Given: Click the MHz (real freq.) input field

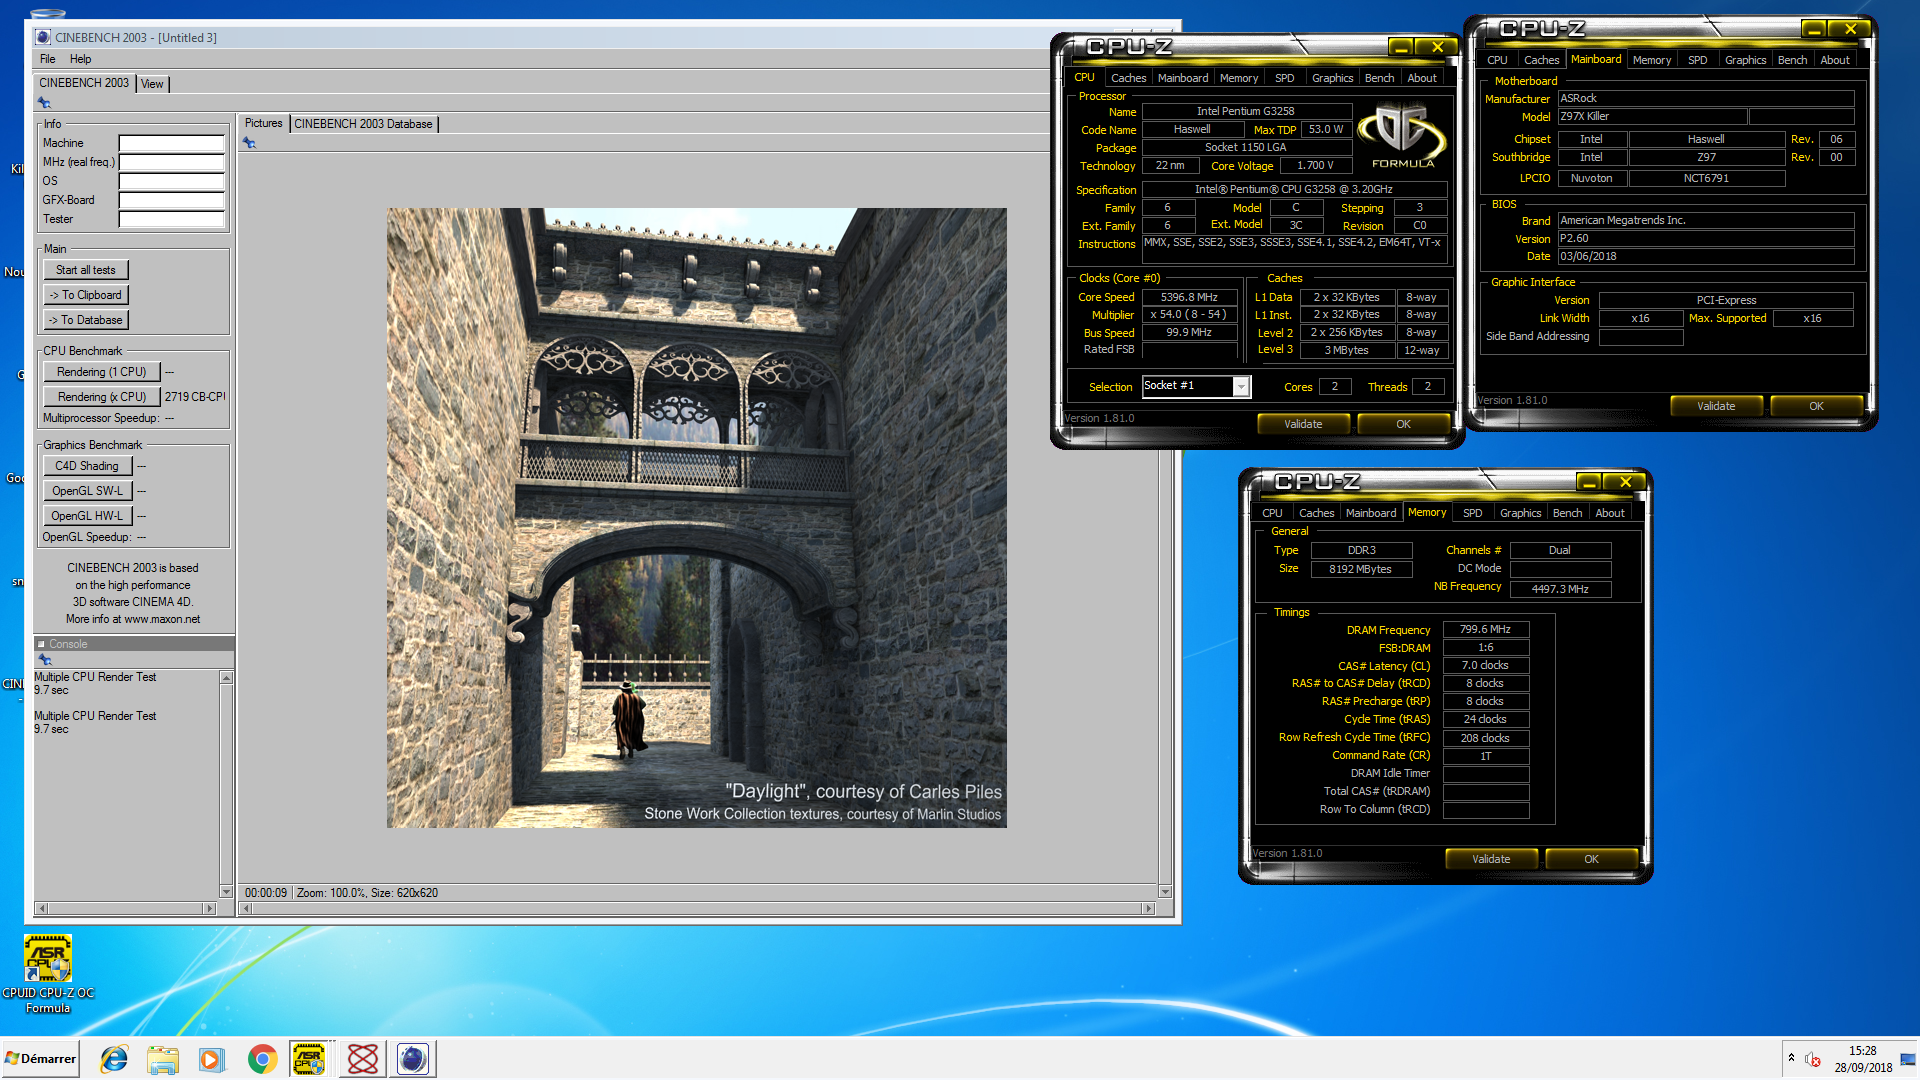Looking at the screenshot, I should (172, 162).
